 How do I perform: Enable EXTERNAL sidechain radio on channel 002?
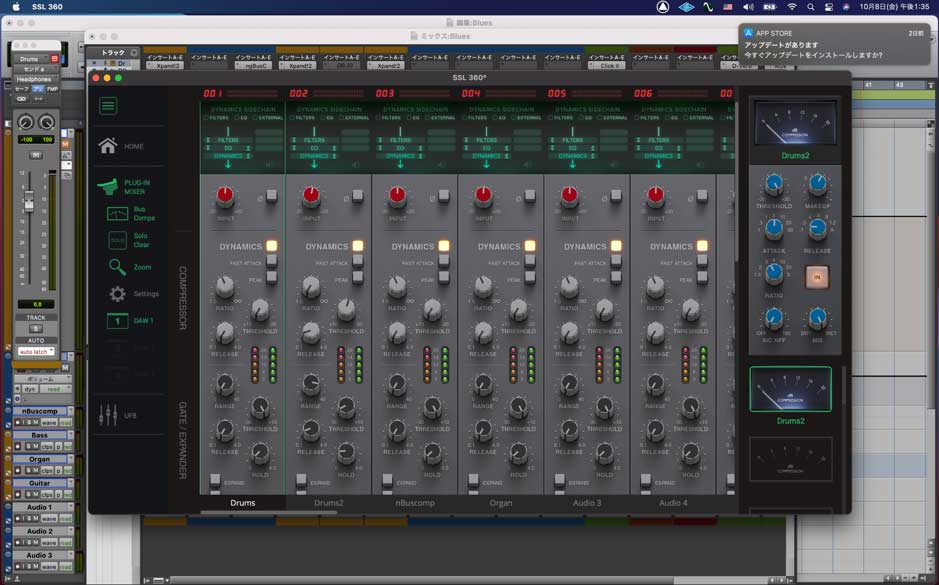coord(341,118)
